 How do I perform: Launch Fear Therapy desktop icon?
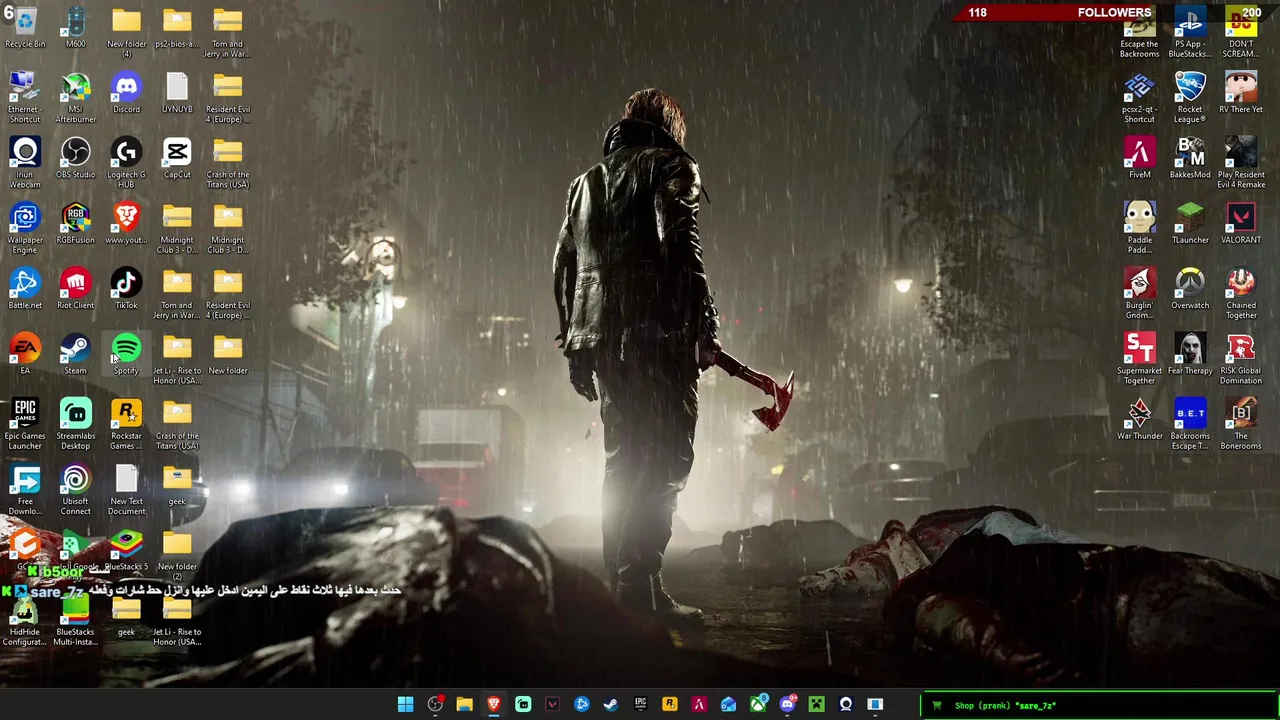point(1190,354)
